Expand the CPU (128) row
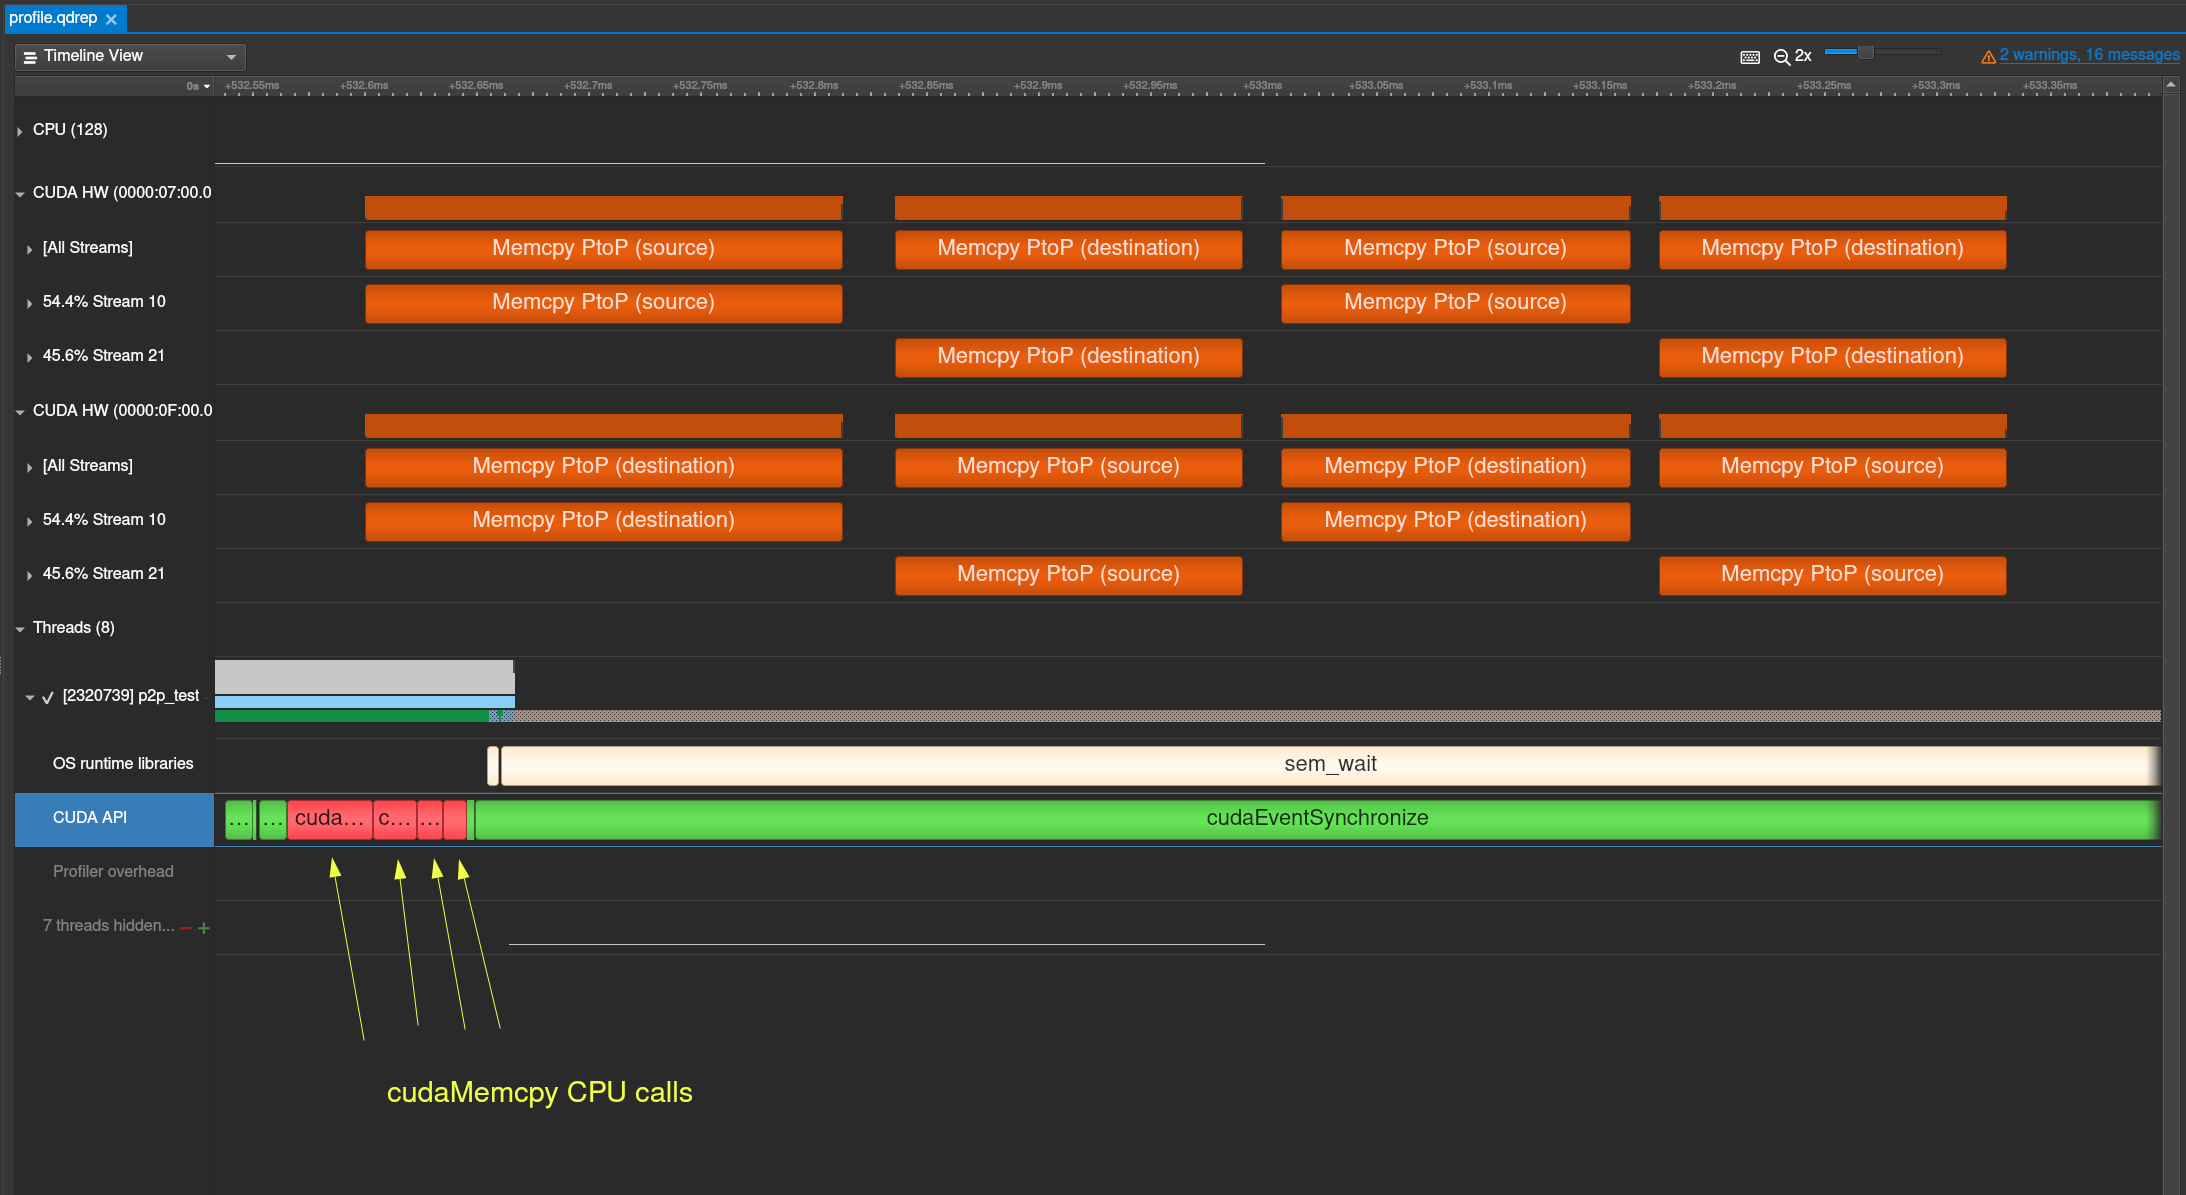 (x=20, y=131)
